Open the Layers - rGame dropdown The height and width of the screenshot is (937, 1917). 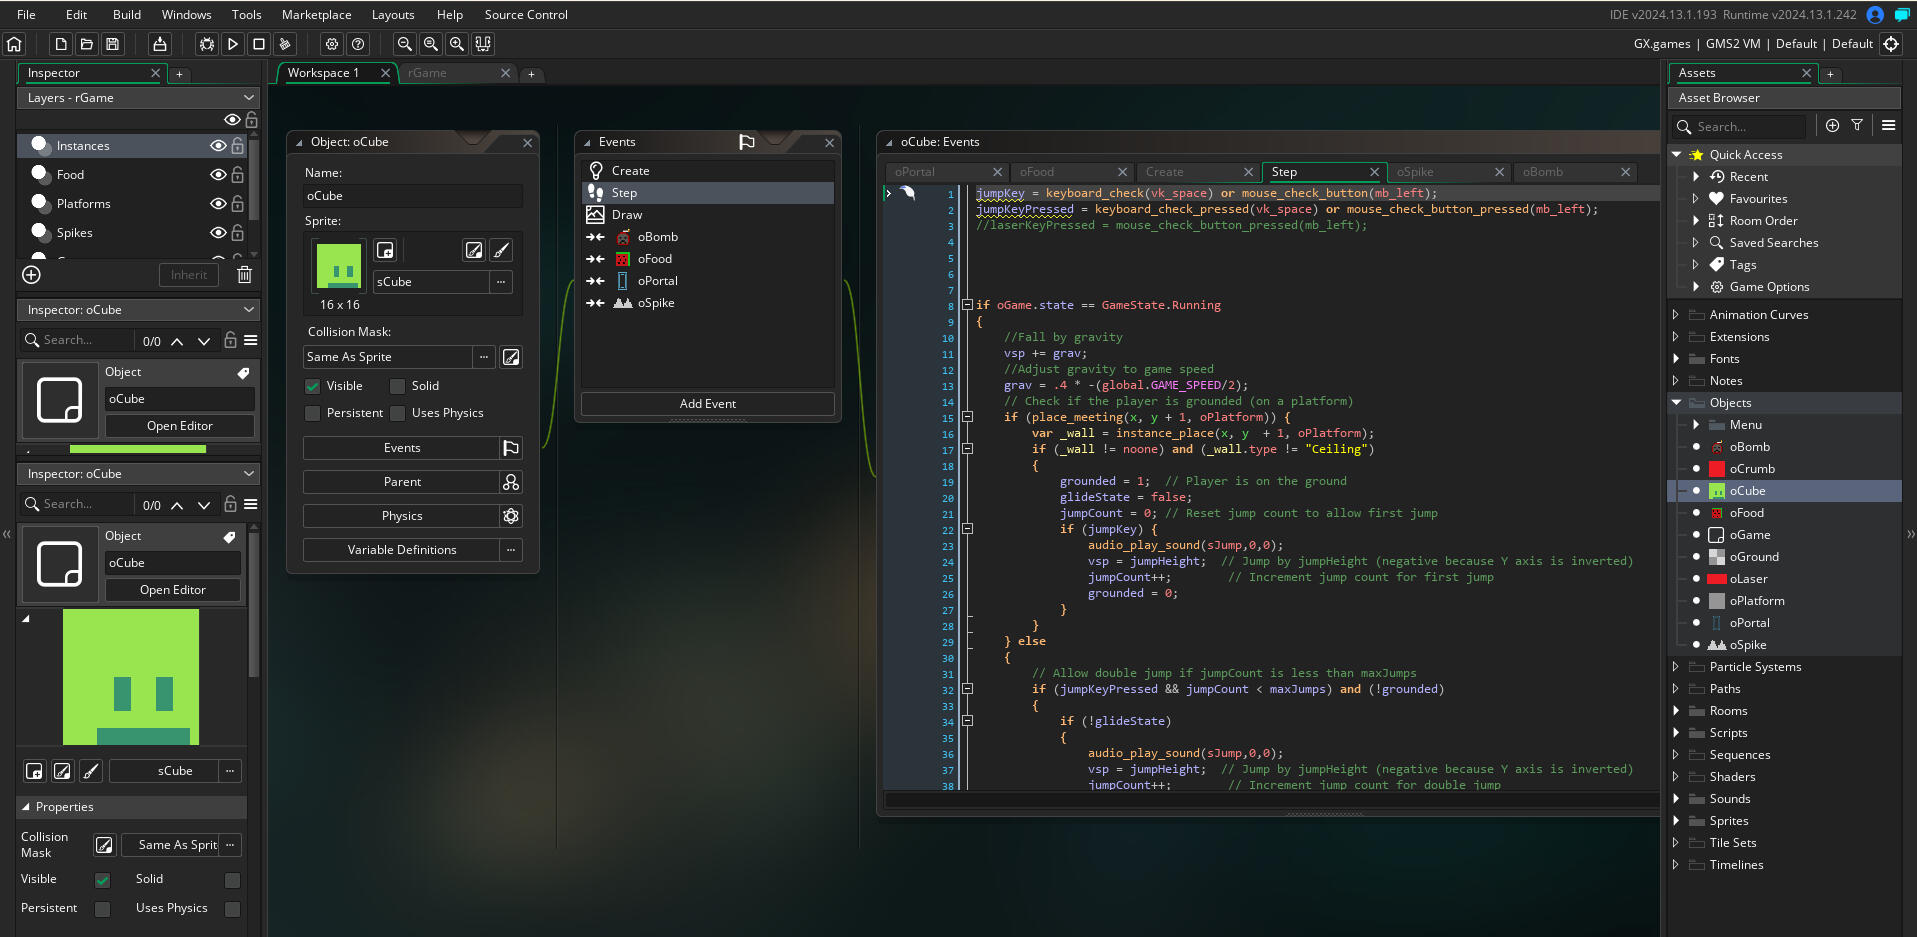pyautogui.click(x=138, y=98)
